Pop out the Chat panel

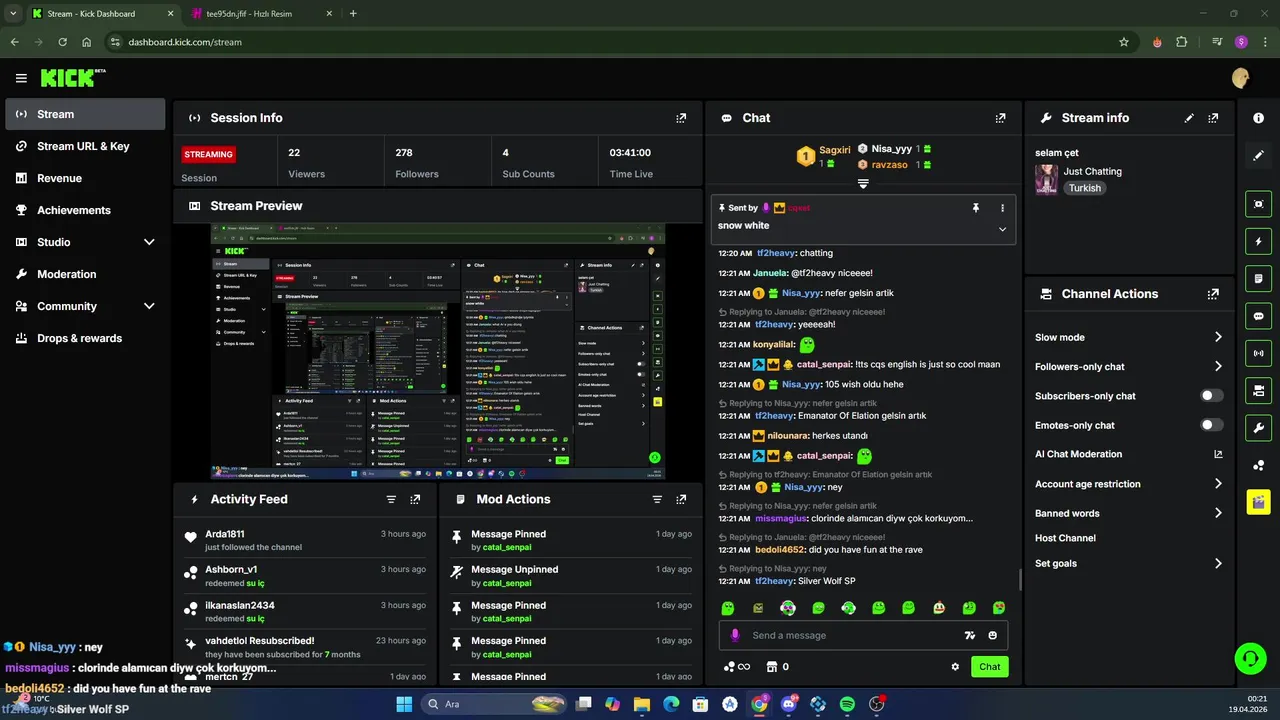[x=1000, y=118]
